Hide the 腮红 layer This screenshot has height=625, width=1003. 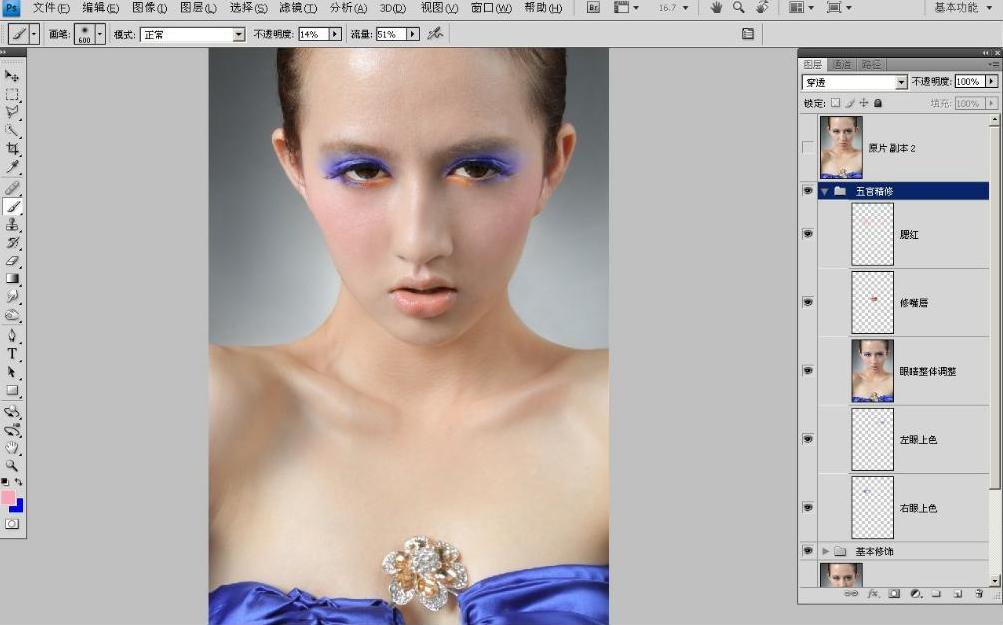point(808,233)
